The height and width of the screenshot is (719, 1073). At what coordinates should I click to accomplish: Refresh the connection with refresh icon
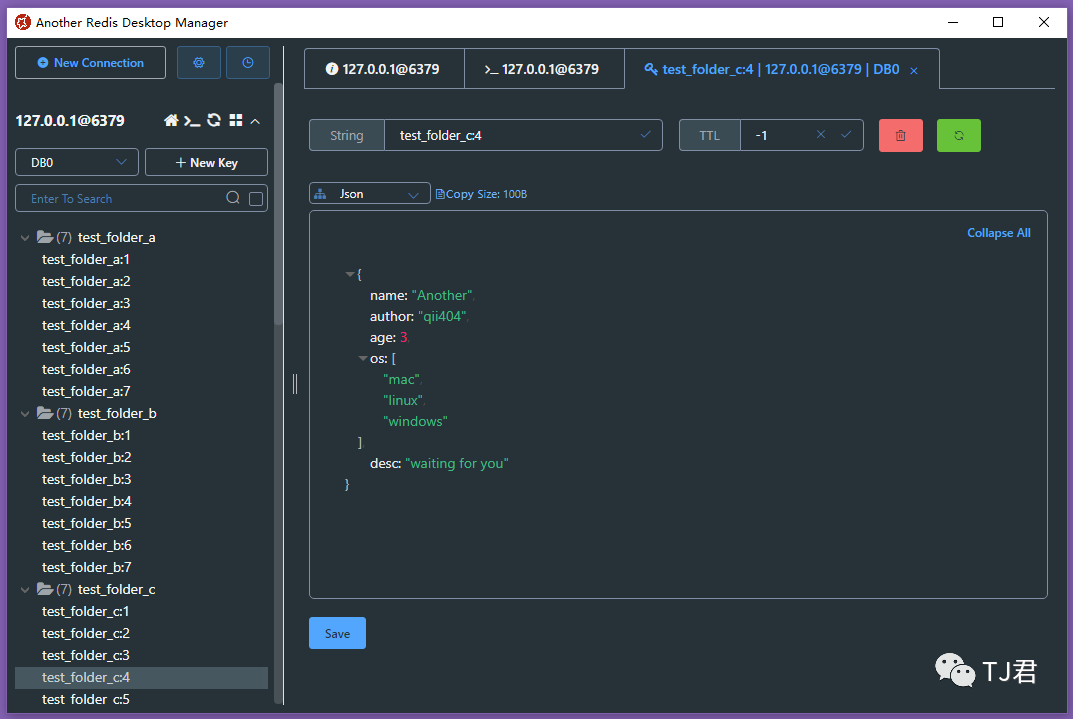[x=214, y=120]
